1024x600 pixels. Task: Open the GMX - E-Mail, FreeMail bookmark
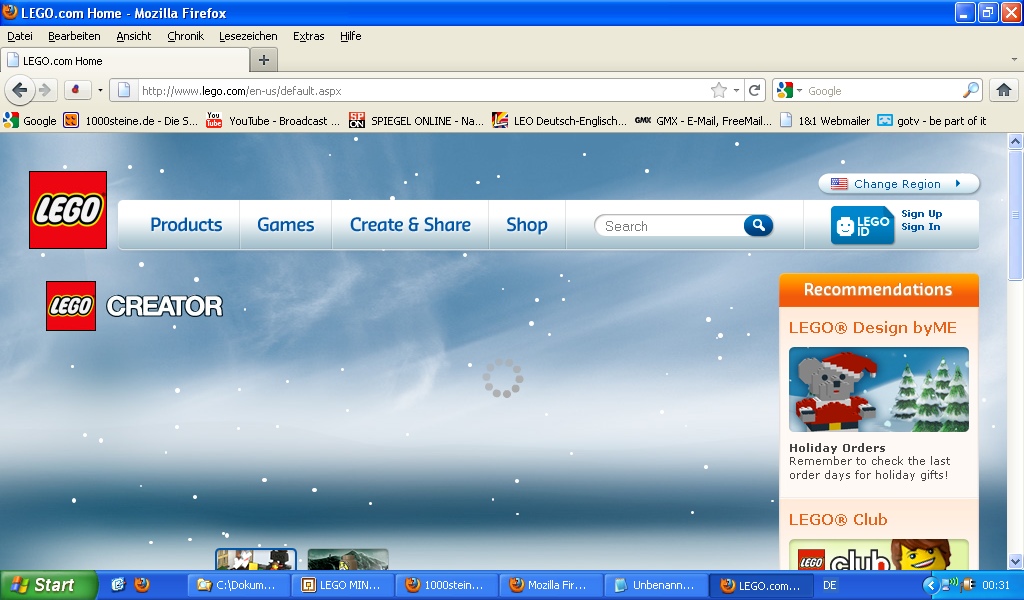click(703, 121)
